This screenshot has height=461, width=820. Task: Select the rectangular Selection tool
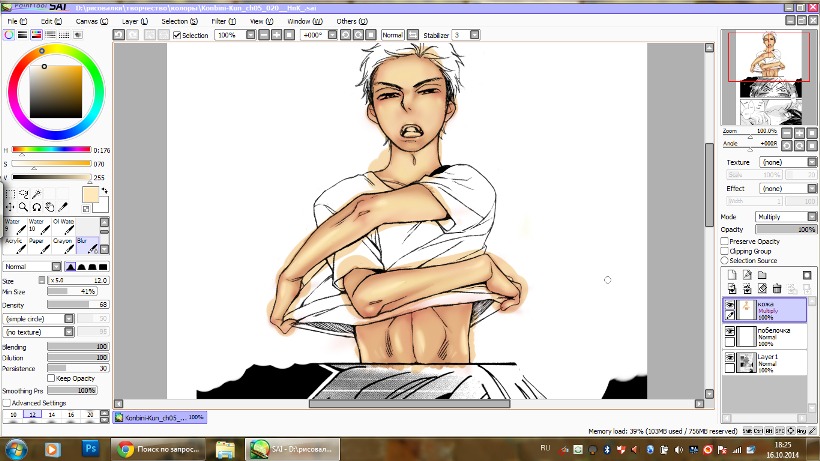[10, 194]
